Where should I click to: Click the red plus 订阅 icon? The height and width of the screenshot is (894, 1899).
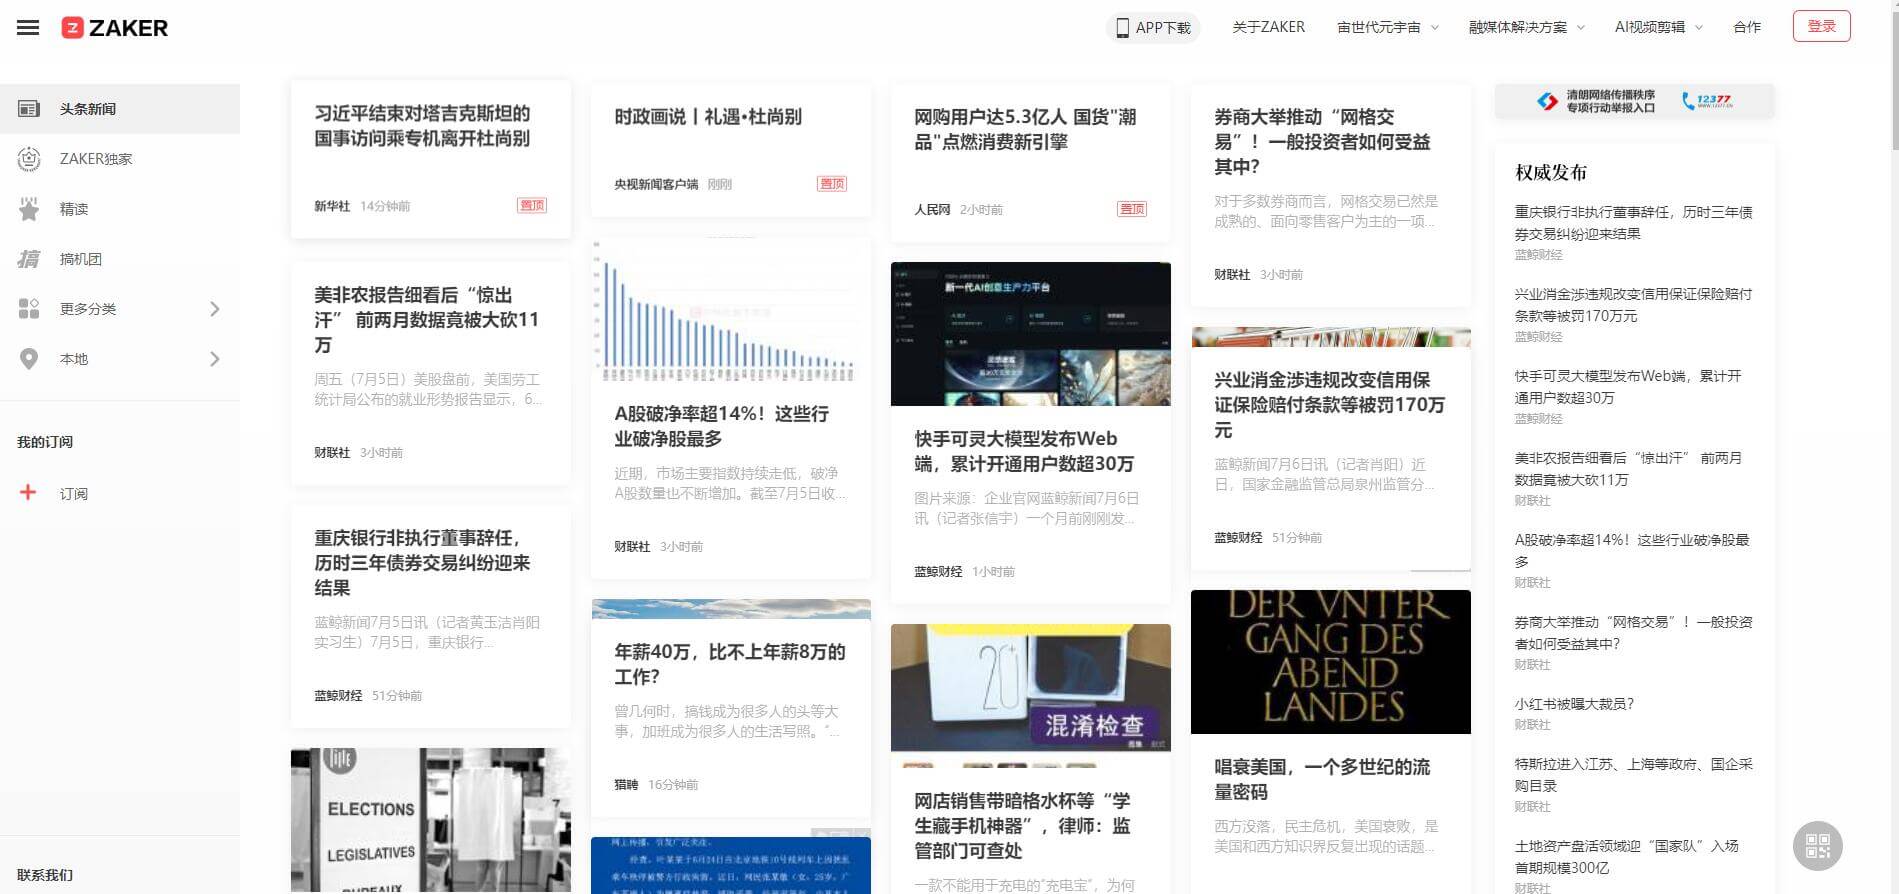coord(28,492)
